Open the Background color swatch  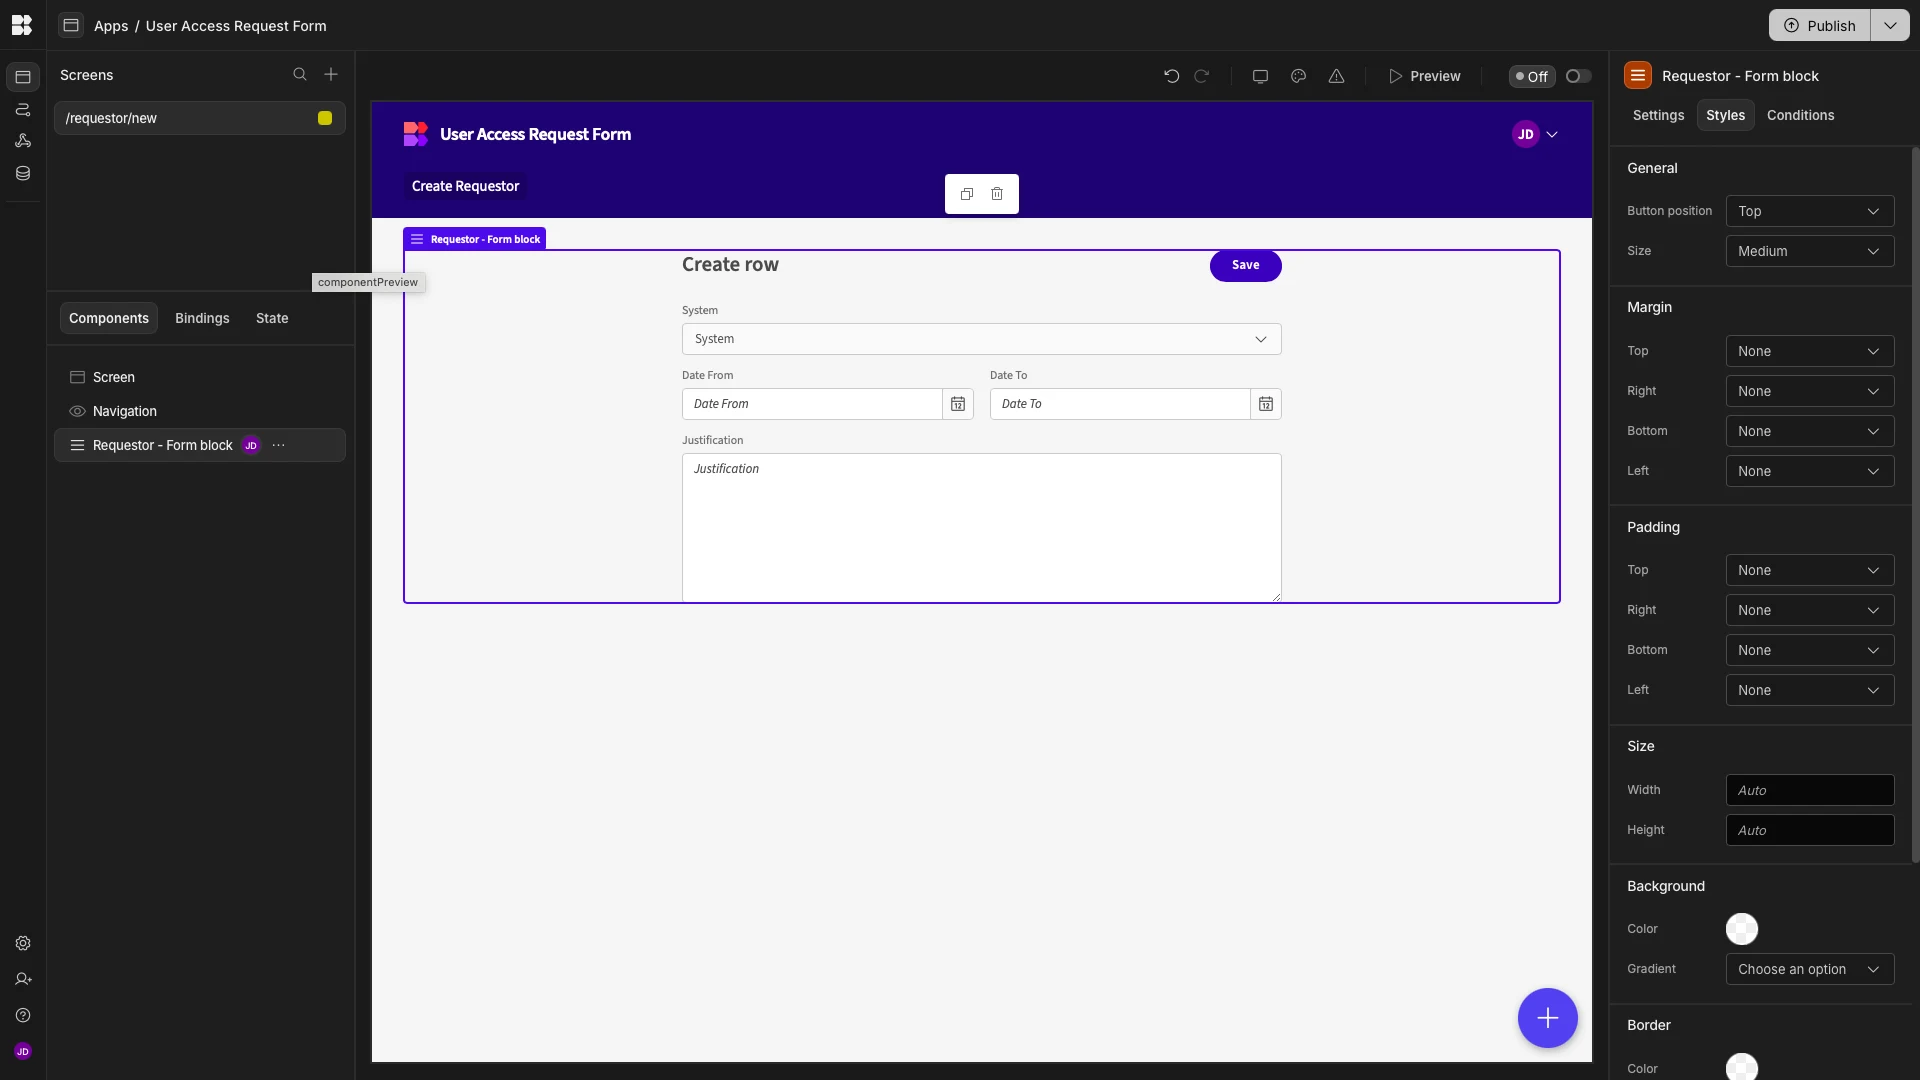tap(1741, 929)
